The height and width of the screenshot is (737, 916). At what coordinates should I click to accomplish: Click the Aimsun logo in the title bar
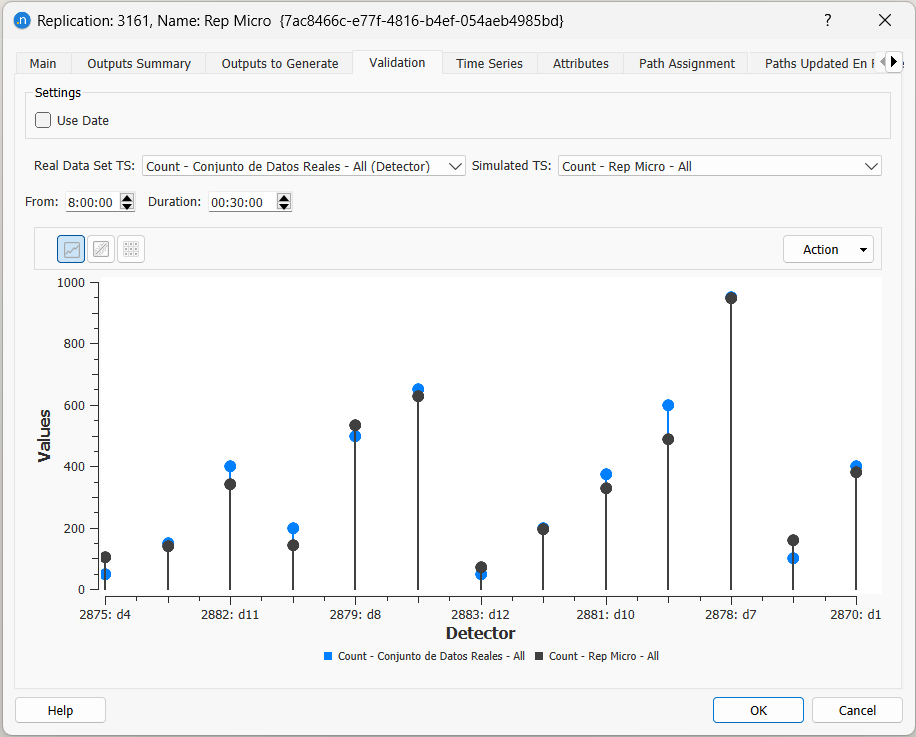pos(22,20)
